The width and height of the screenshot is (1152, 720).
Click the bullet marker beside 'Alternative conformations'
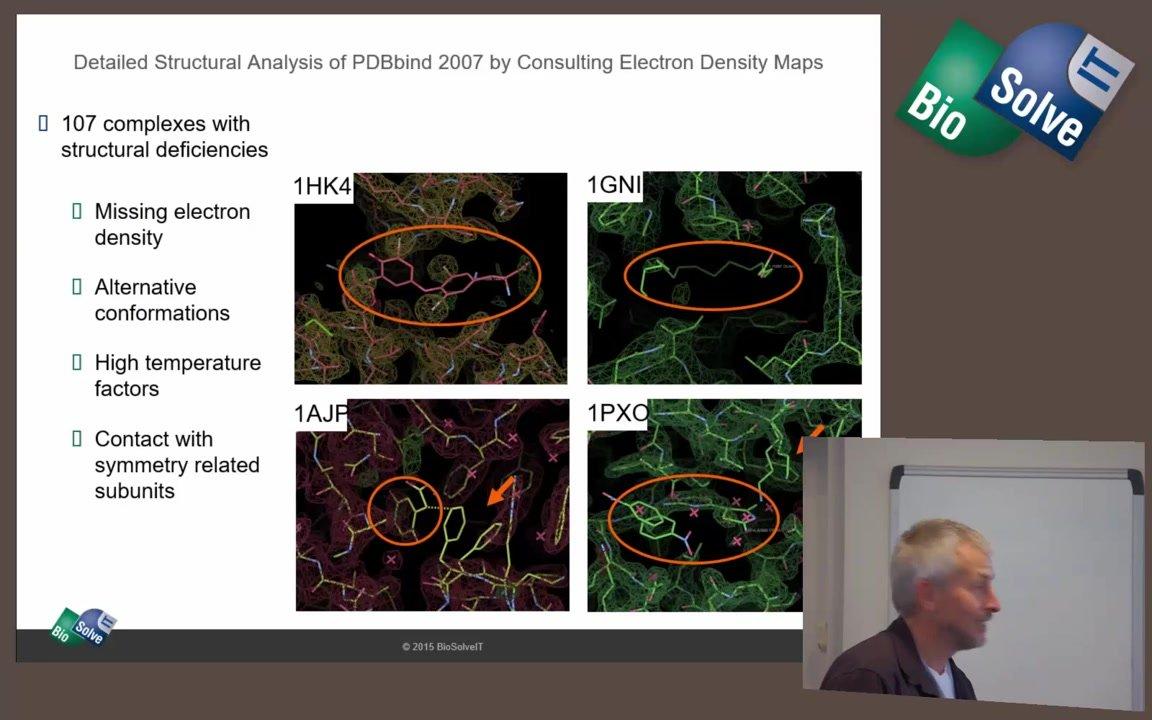[x=77, y=287]
